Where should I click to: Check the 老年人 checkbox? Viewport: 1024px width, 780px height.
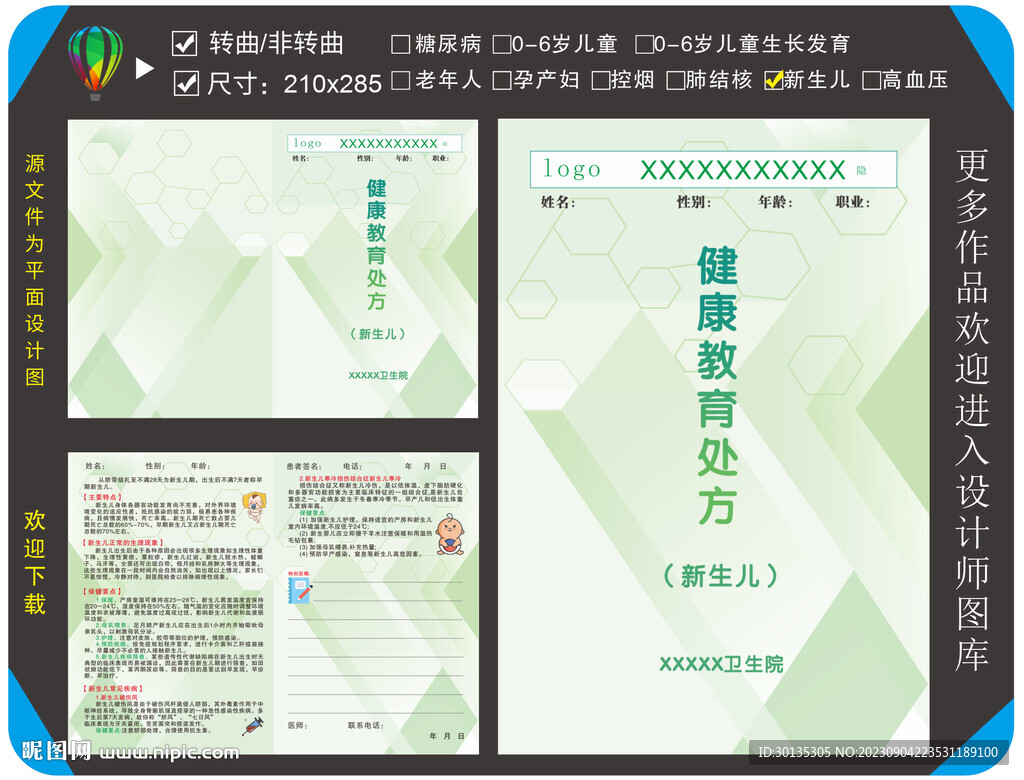[400, 80]
